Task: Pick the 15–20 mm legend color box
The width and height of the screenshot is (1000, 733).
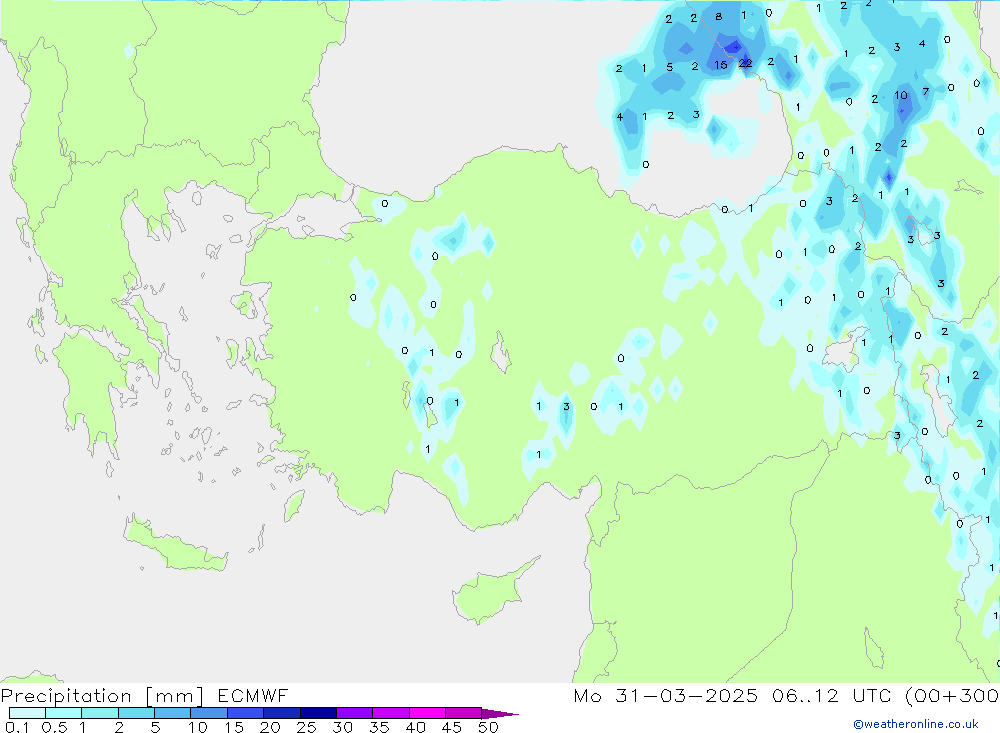Action: pos(245,713)
